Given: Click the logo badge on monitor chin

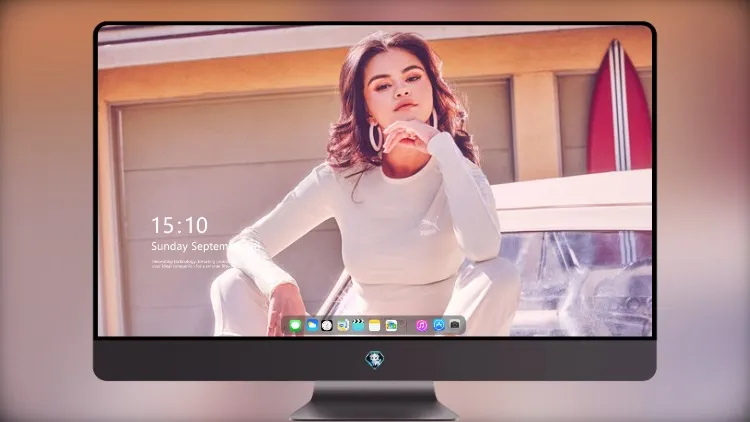Looking at the screenshot, I should pyautogui.click(x=375, y=360).
